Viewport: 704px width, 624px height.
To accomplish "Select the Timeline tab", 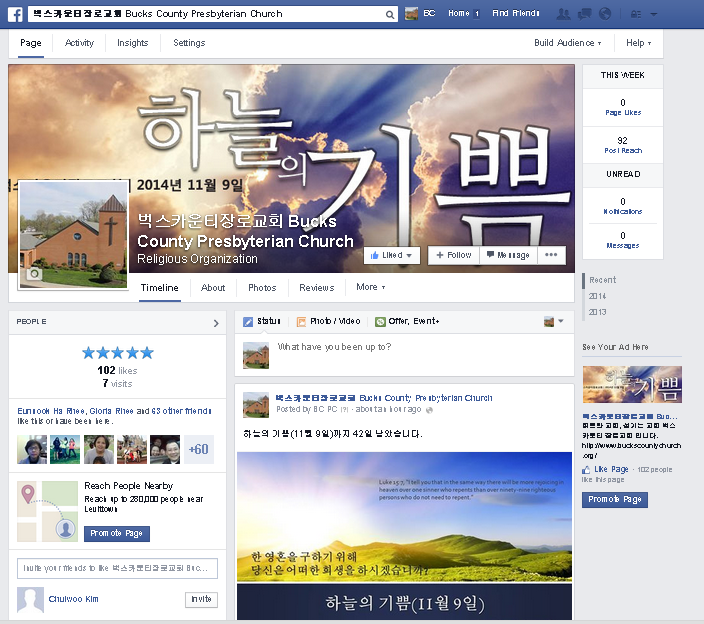I will pyautogui.click(x=160, y=288).
